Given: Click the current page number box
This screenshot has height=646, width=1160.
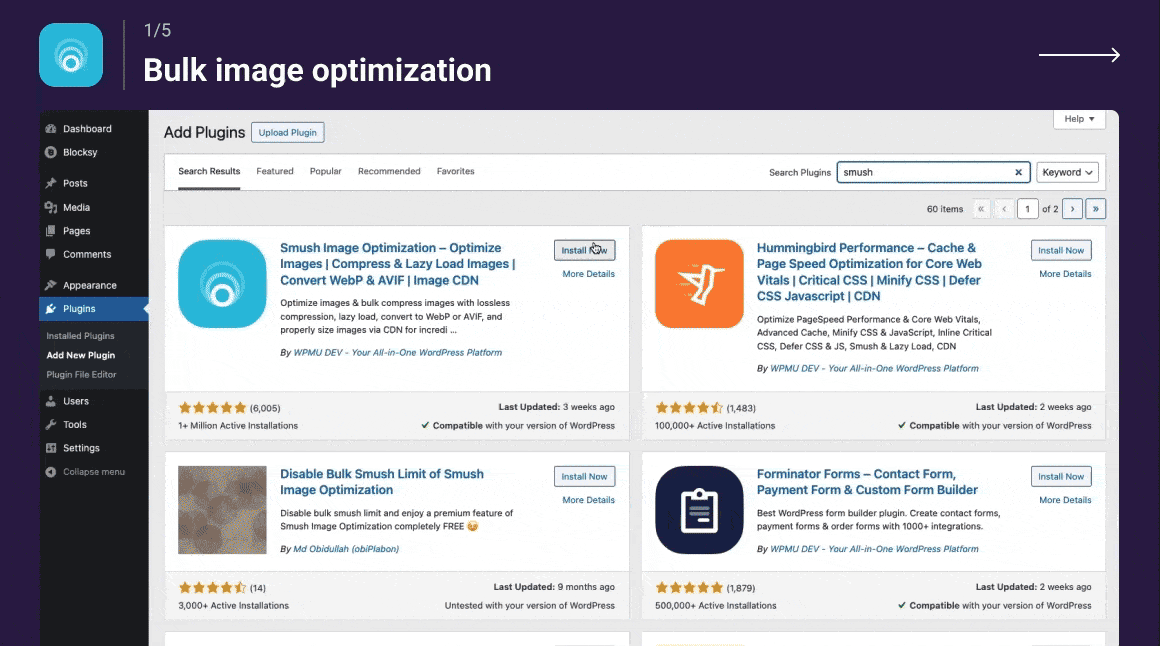Looking at the screenshot, I should click(1027, 209).
